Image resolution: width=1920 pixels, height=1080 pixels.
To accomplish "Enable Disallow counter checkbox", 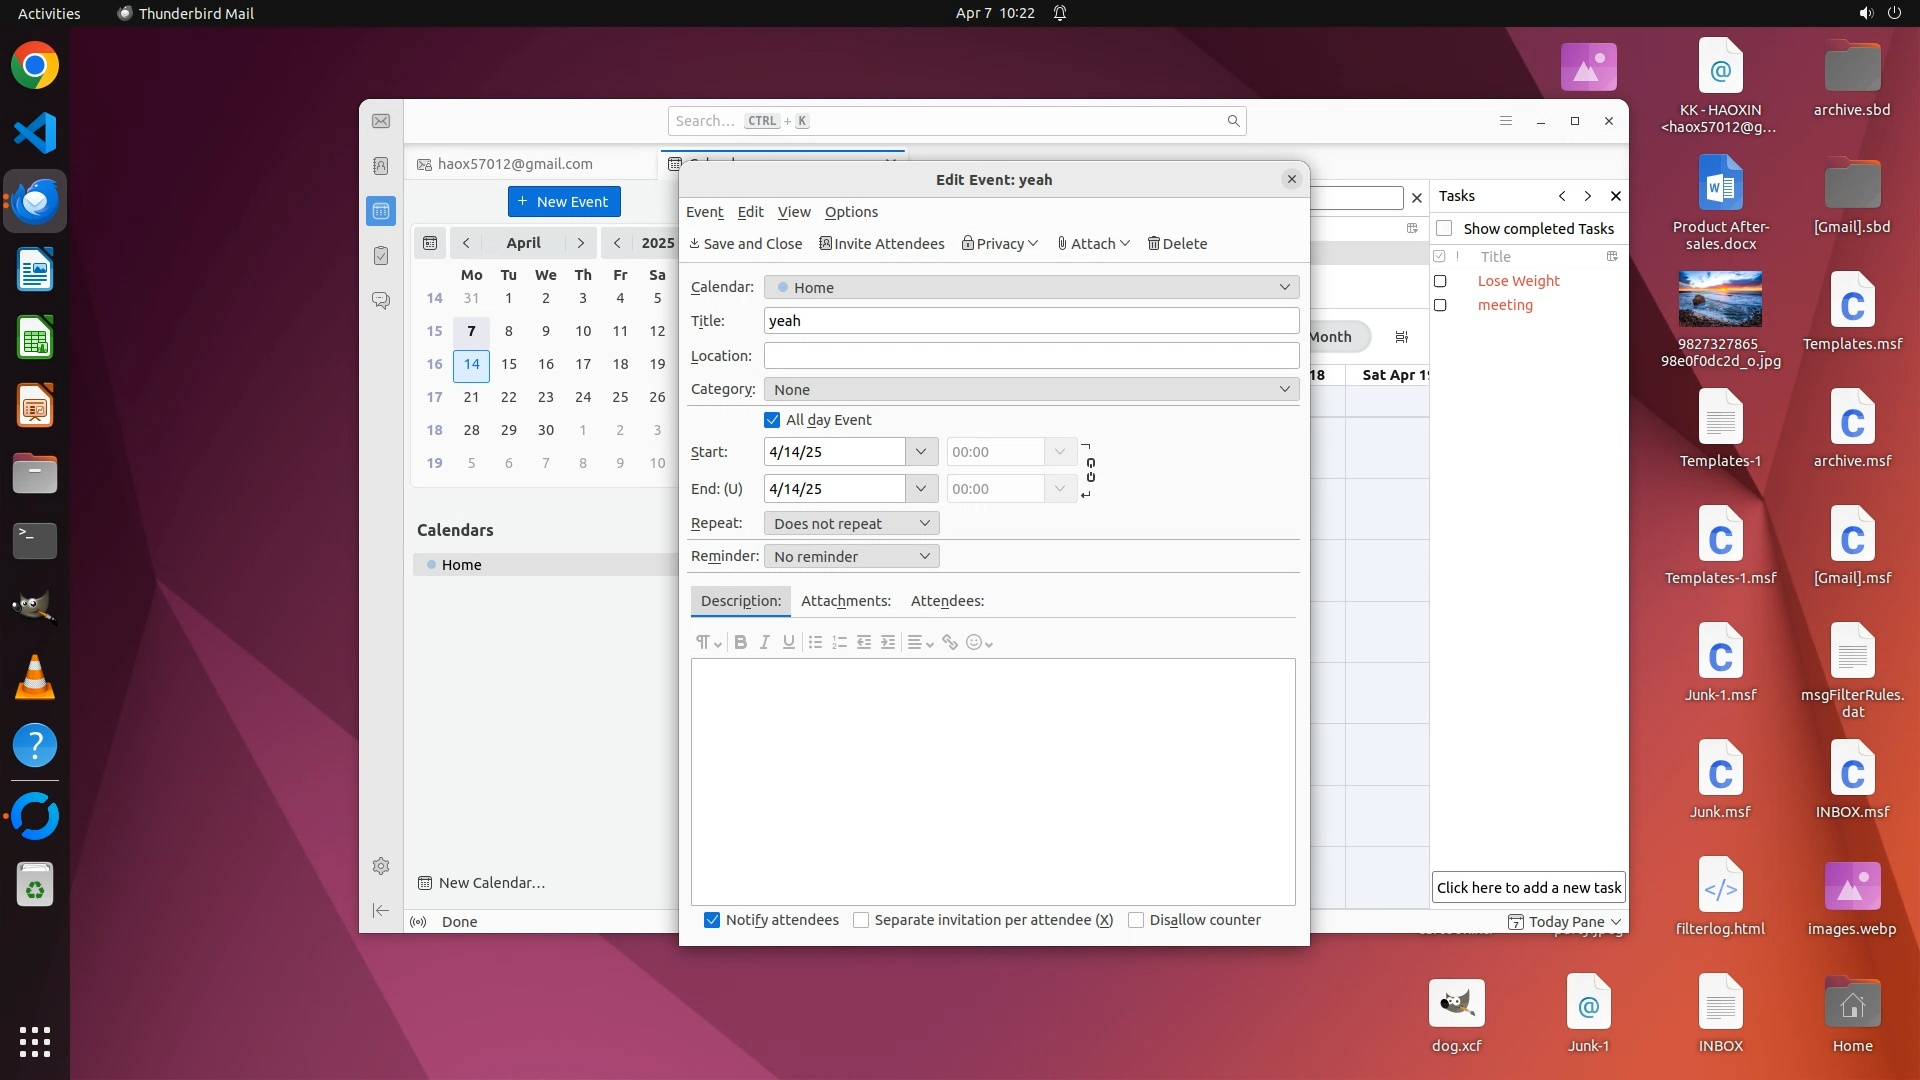I will [1136, 920].
